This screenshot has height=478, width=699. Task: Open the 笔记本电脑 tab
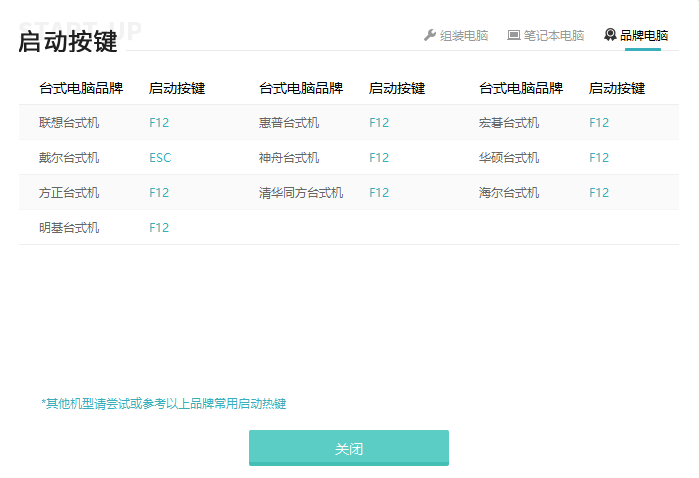pos(553,35)
